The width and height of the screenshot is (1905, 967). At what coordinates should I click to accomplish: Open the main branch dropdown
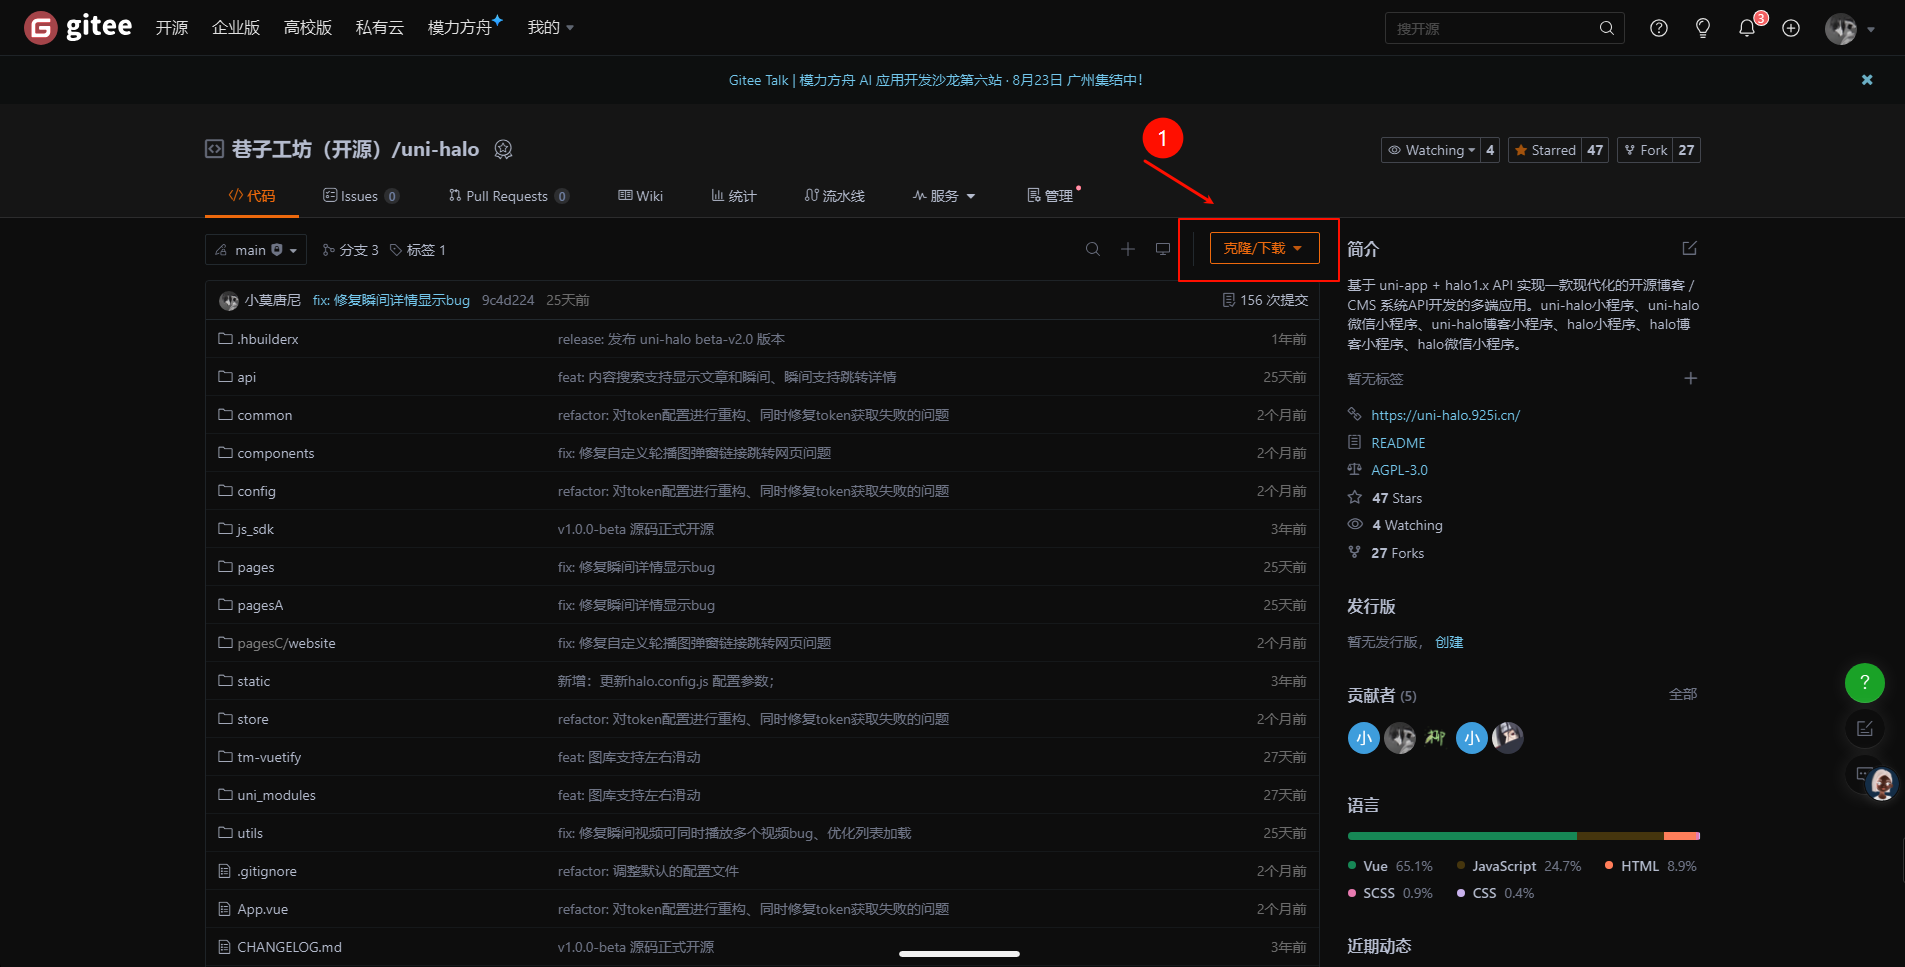point(256,250)
